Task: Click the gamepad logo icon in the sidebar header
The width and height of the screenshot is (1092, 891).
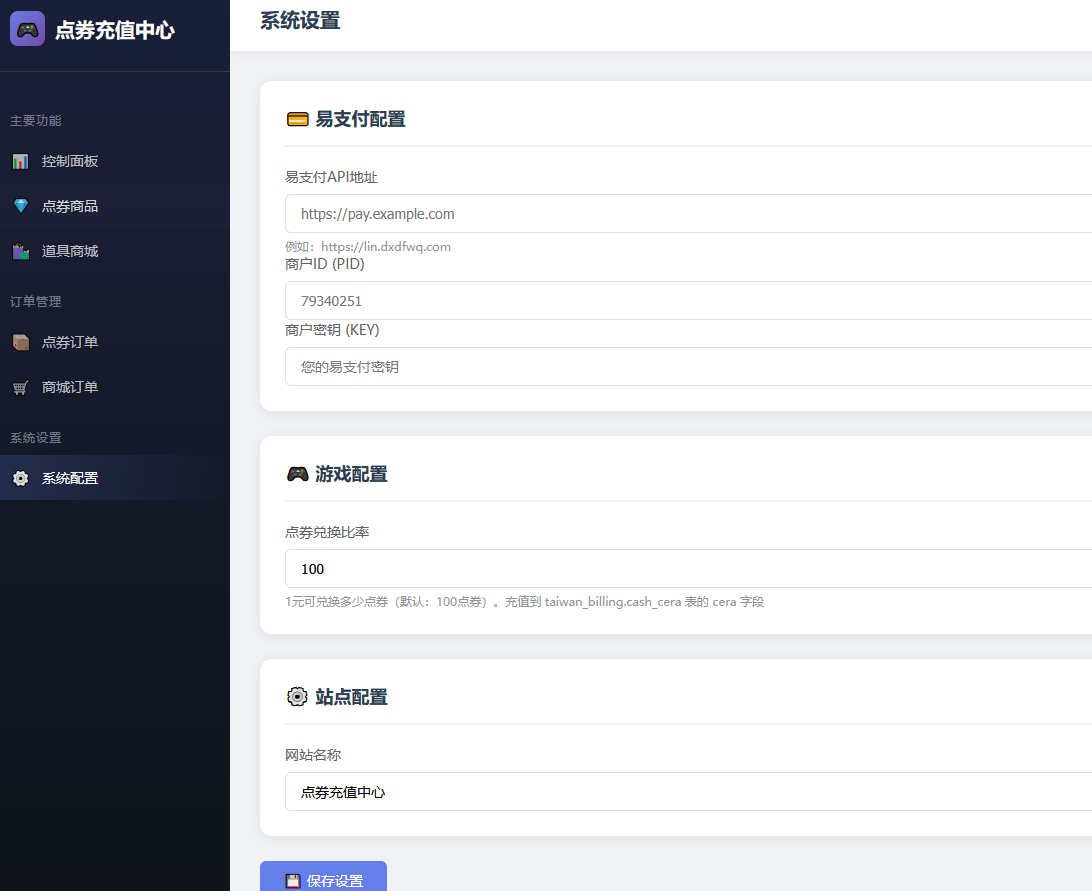Action: tap(27, 28)
